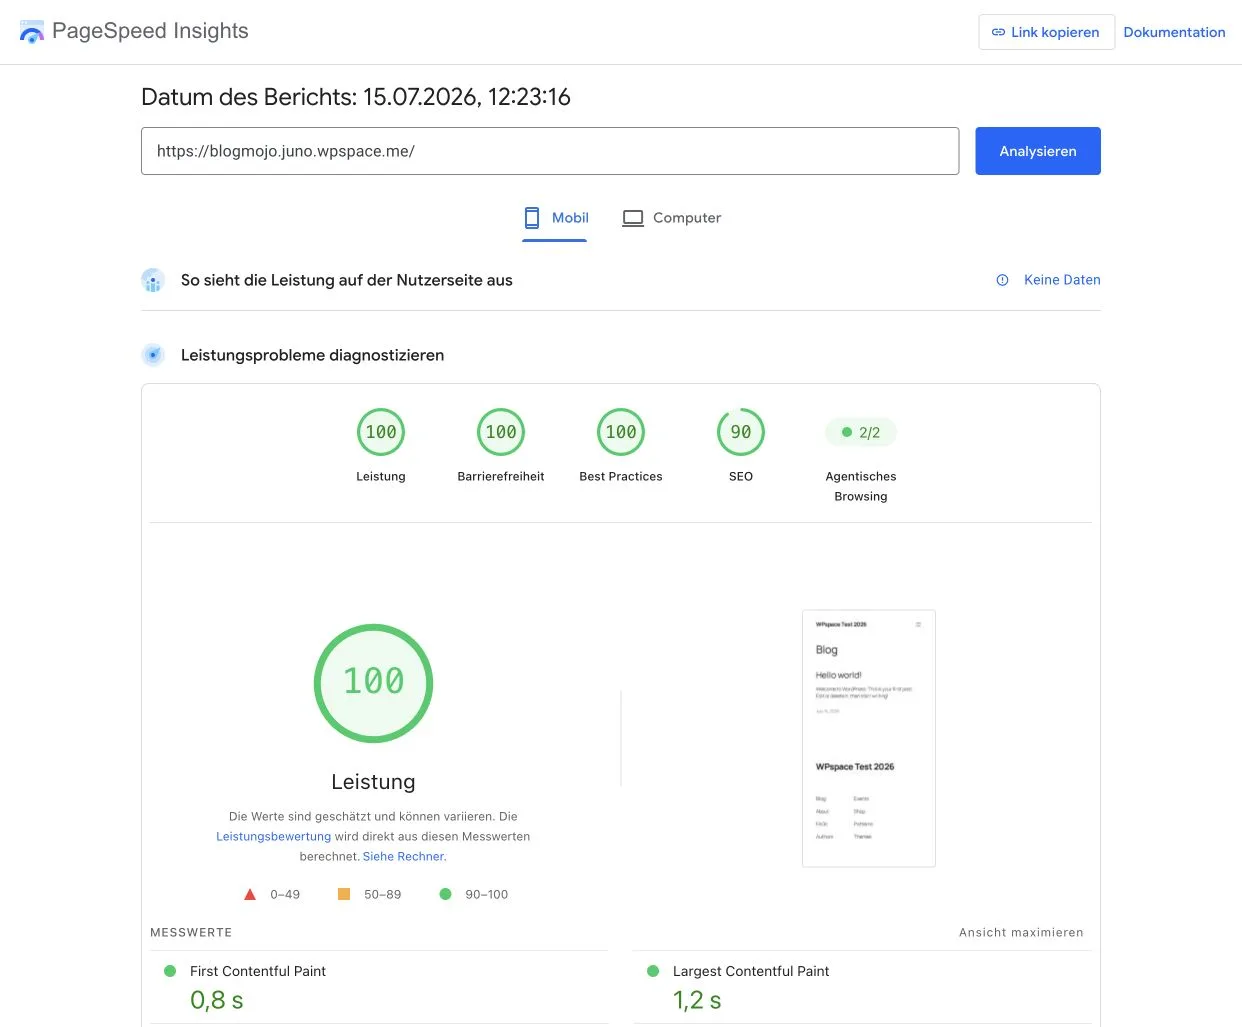
Task: Click the MESSWERTE section heading
Action: coord(191,932)
